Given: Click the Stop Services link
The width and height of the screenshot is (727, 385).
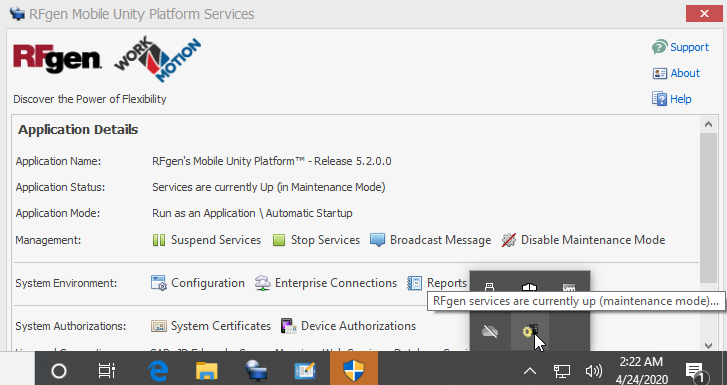Looking at the screenshot, I should pos(325,240).
